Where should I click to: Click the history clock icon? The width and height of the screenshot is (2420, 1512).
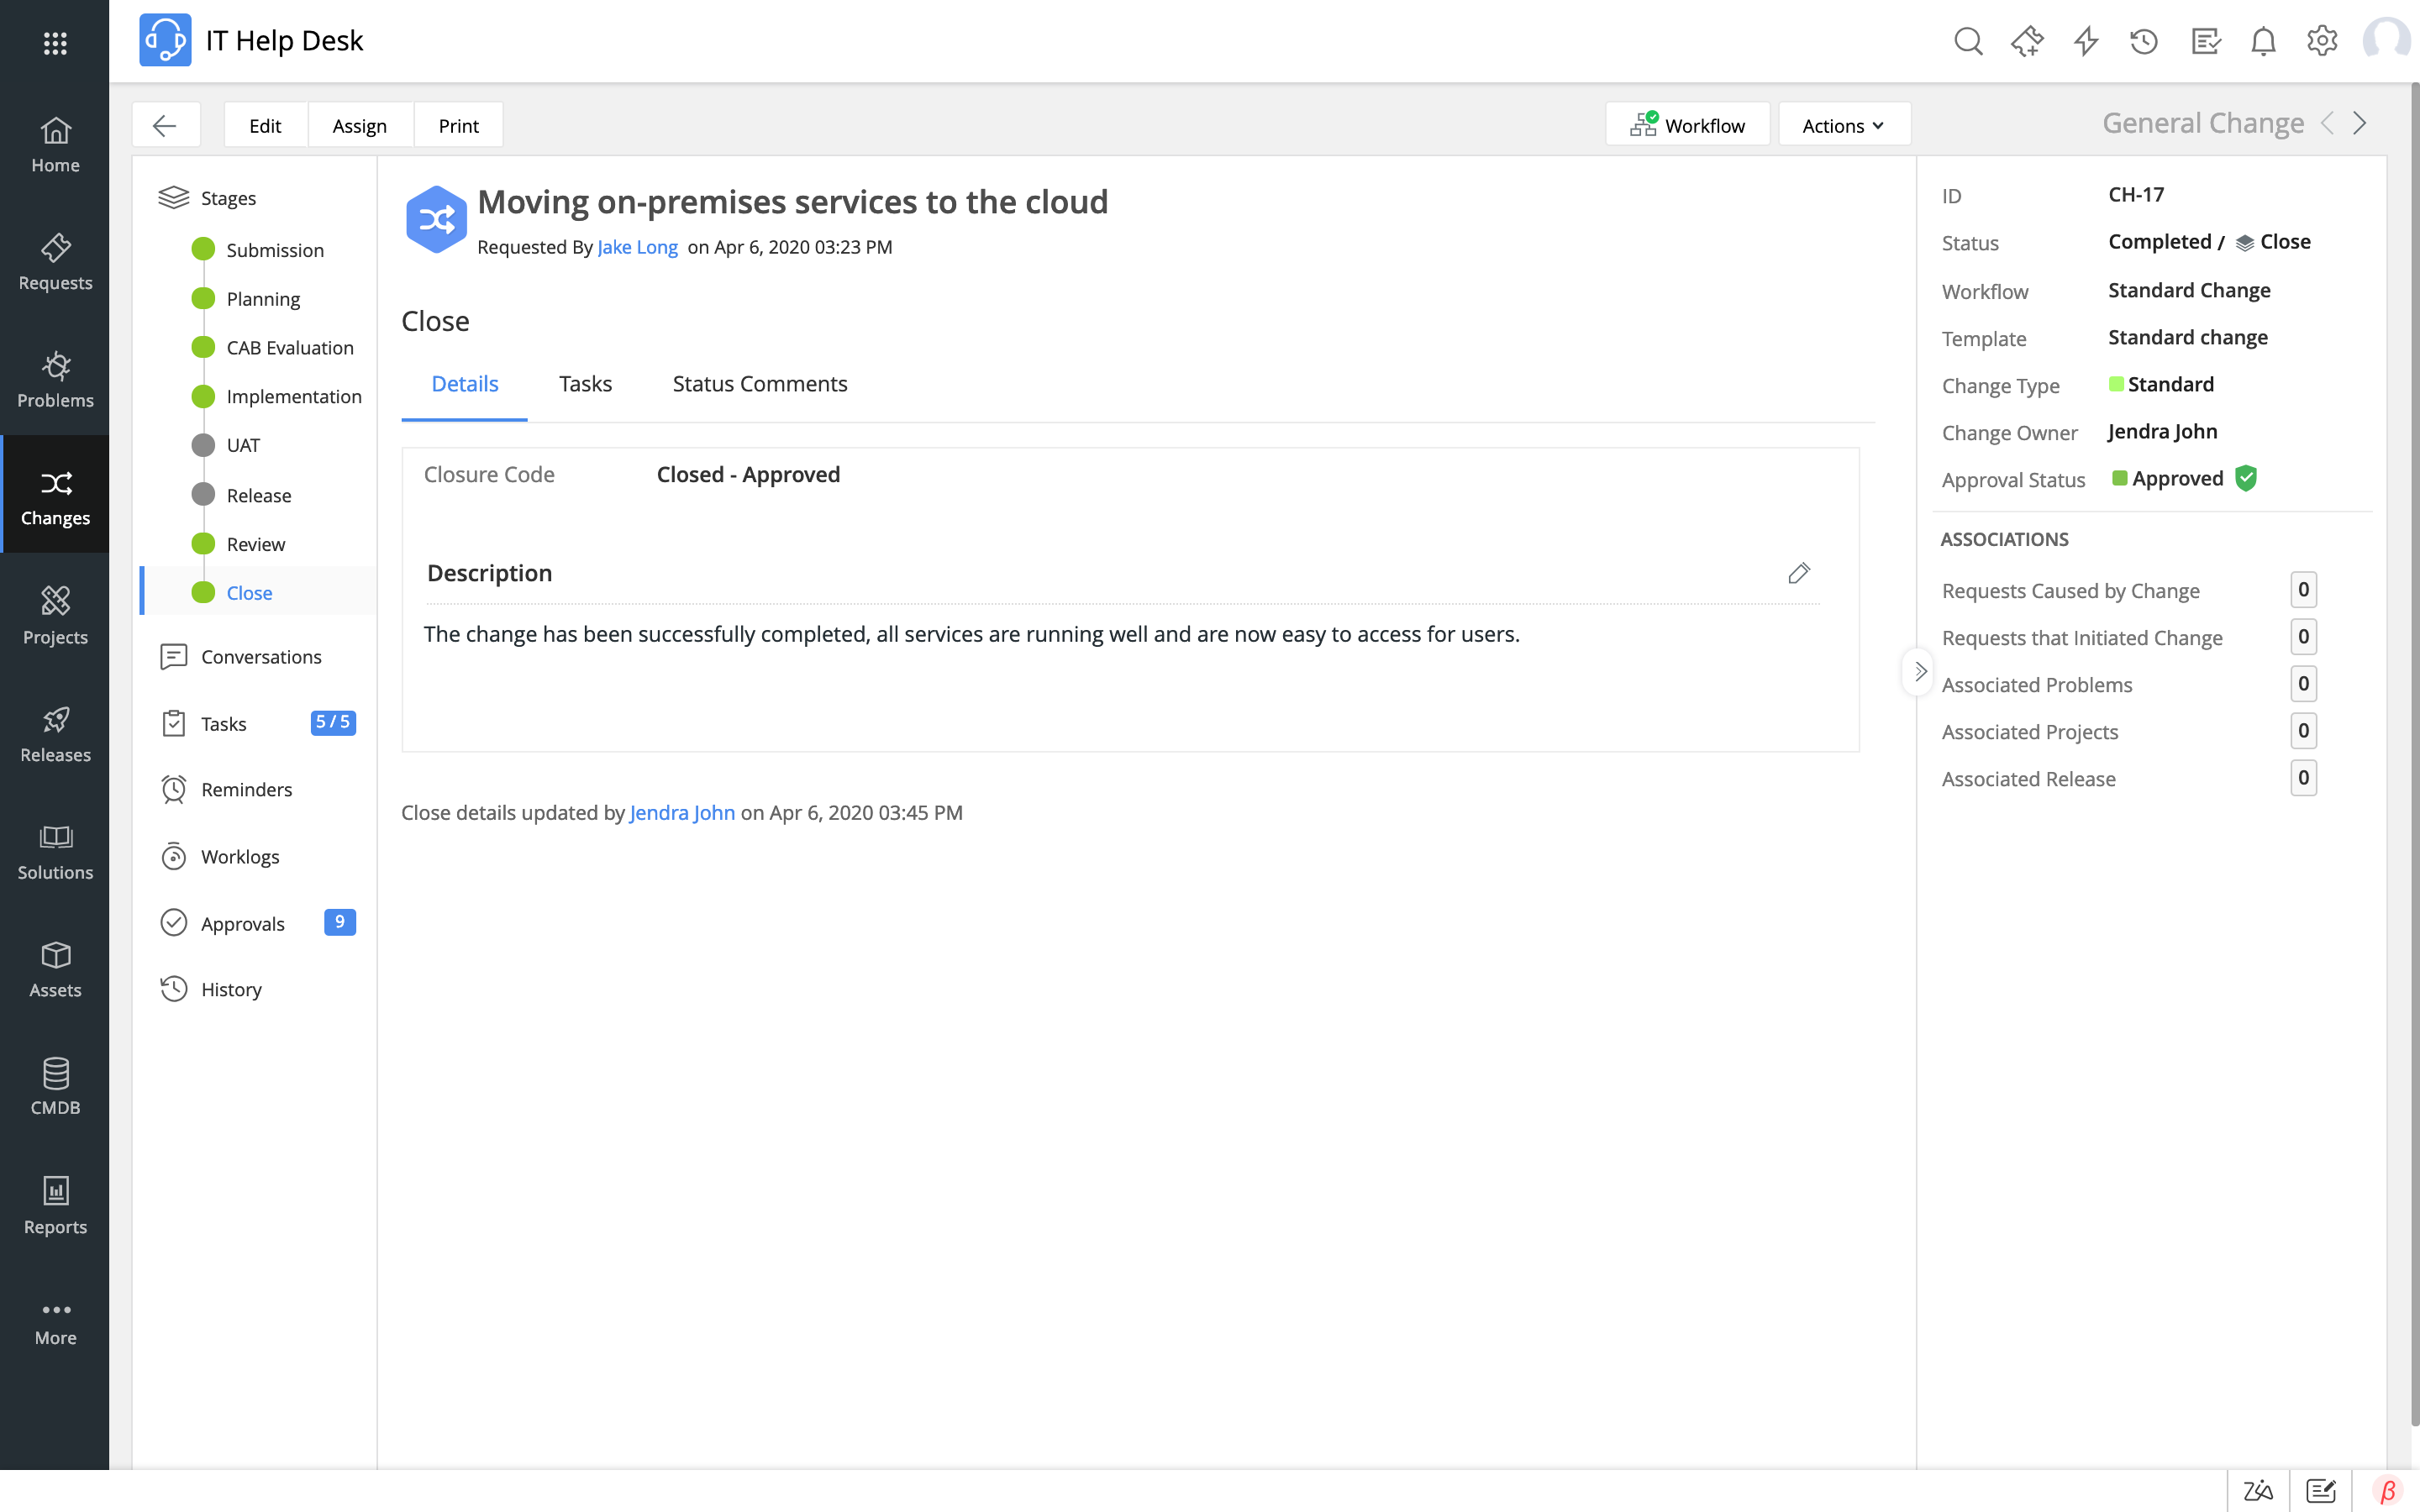pos(172,990)
